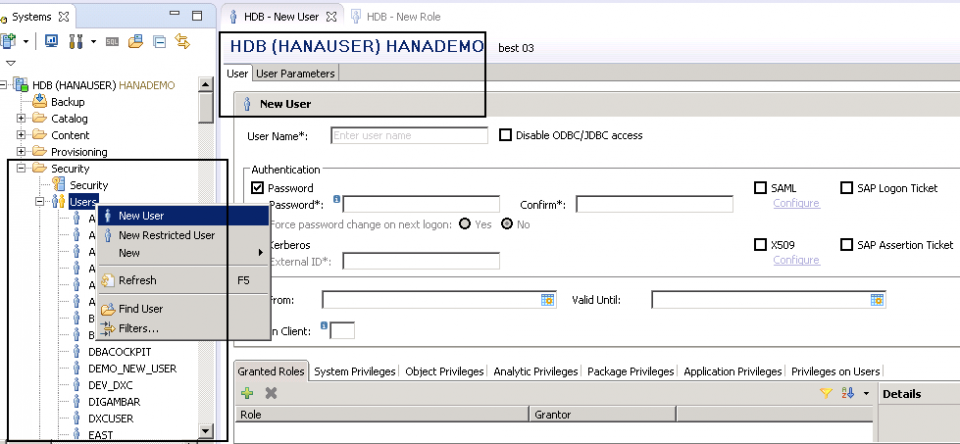Choose New Restricted User menu entry
Screen dimensions: 960x444
pos(183,235)
